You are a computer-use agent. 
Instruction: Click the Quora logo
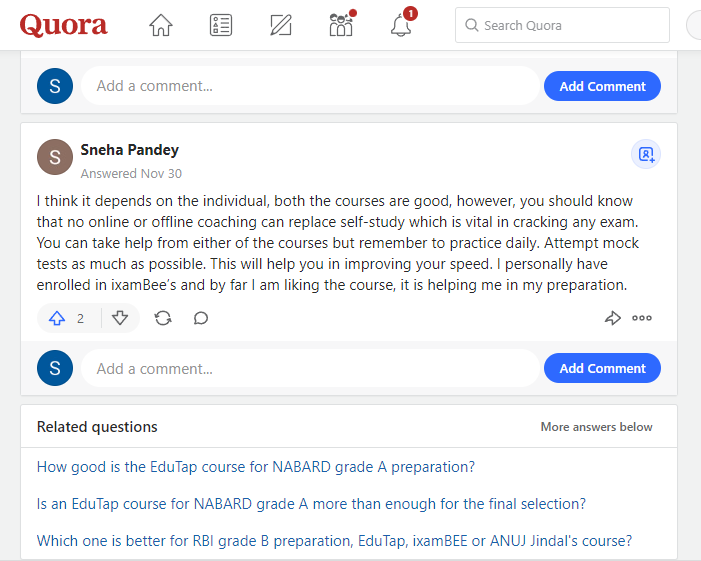point(63,25)
